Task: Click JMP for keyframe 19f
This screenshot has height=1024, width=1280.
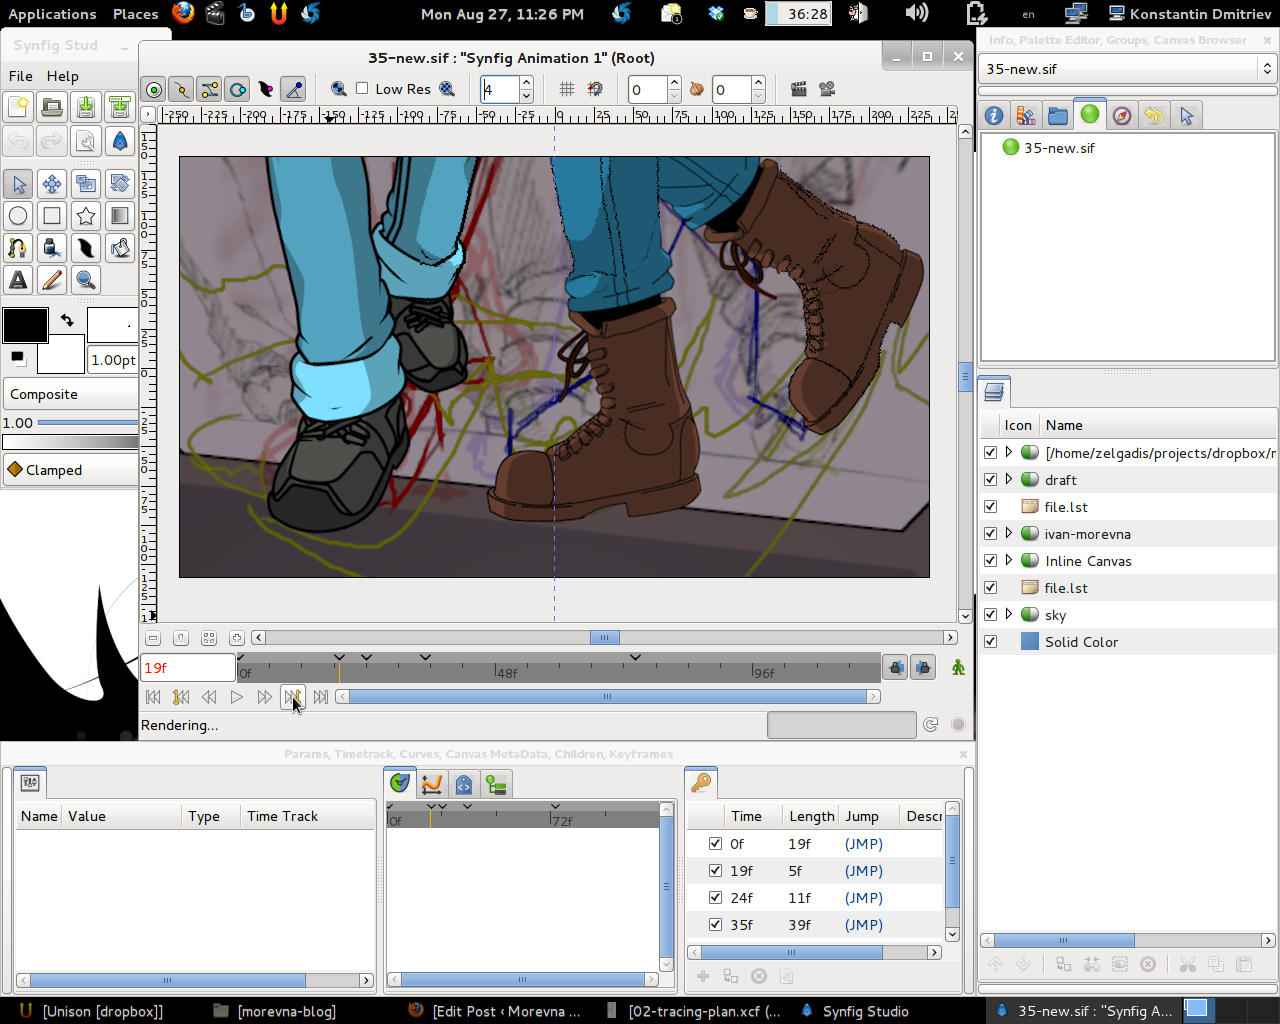Action: tap(864, 870)
